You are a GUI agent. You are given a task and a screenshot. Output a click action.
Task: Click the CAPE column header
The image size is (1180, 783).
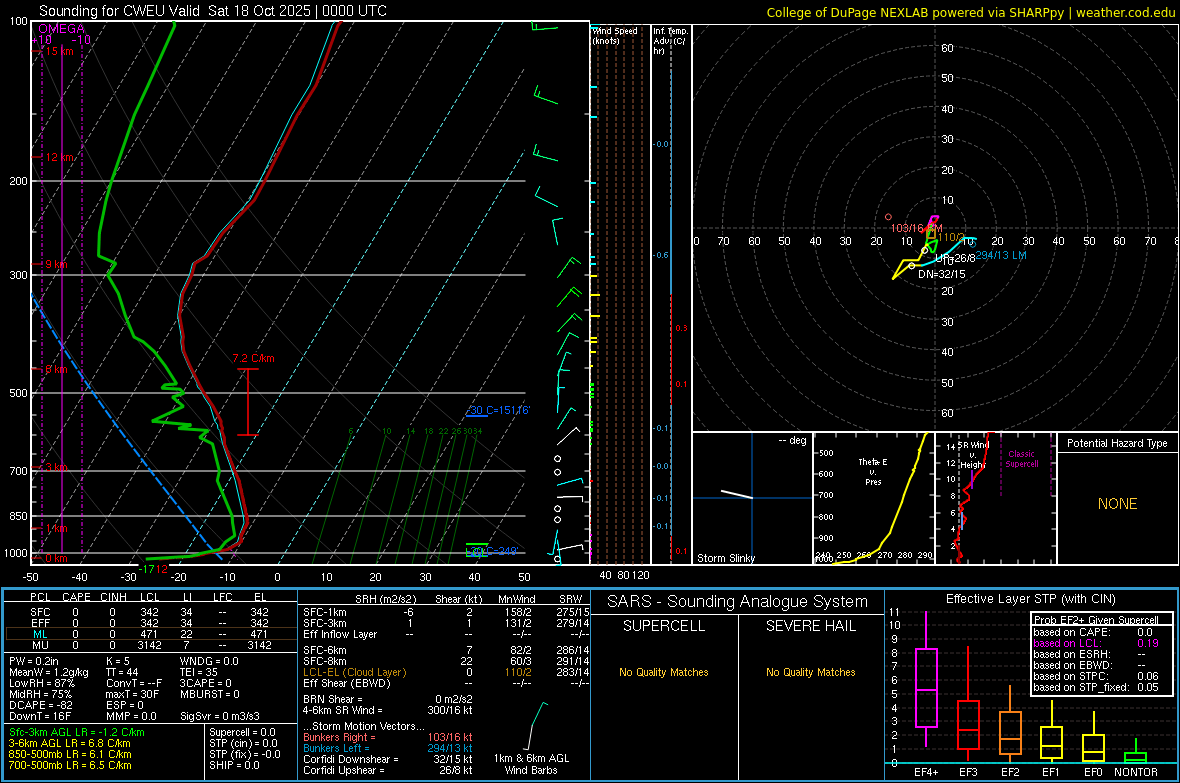pyautogui.click(x=76, y=597)
